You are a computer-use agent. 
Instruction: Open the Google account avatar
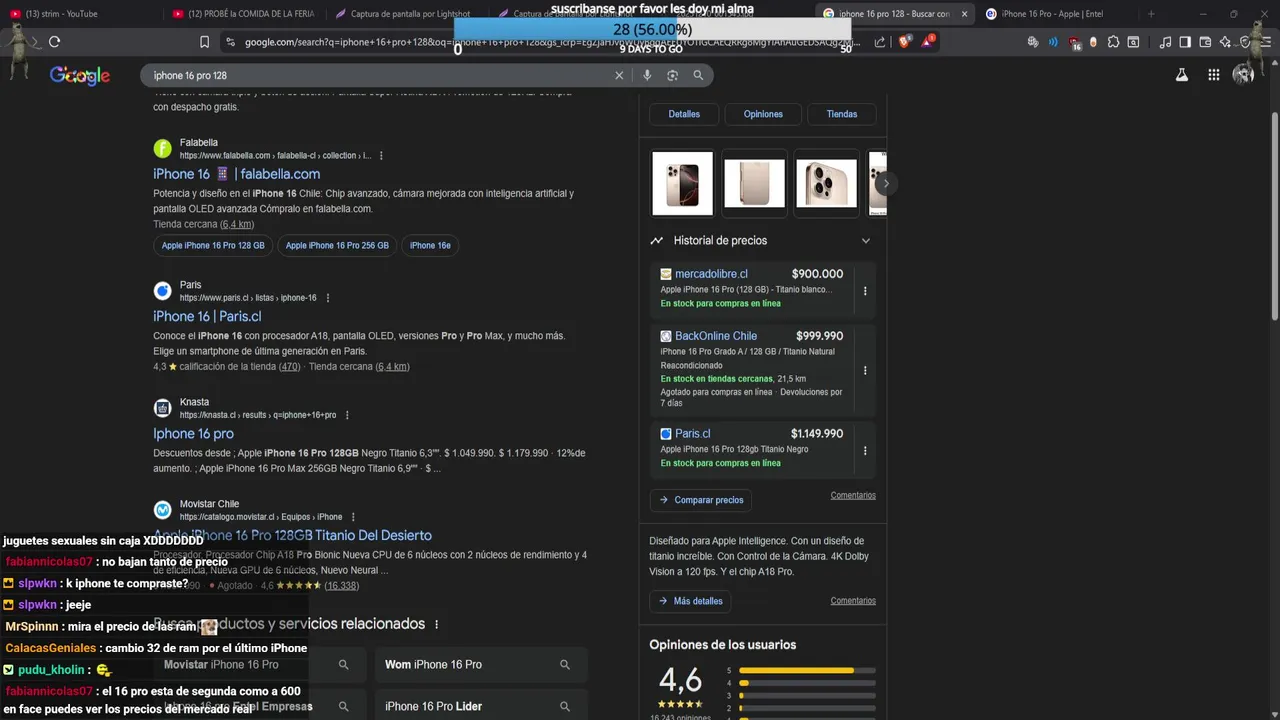[x=1243, y=75]
